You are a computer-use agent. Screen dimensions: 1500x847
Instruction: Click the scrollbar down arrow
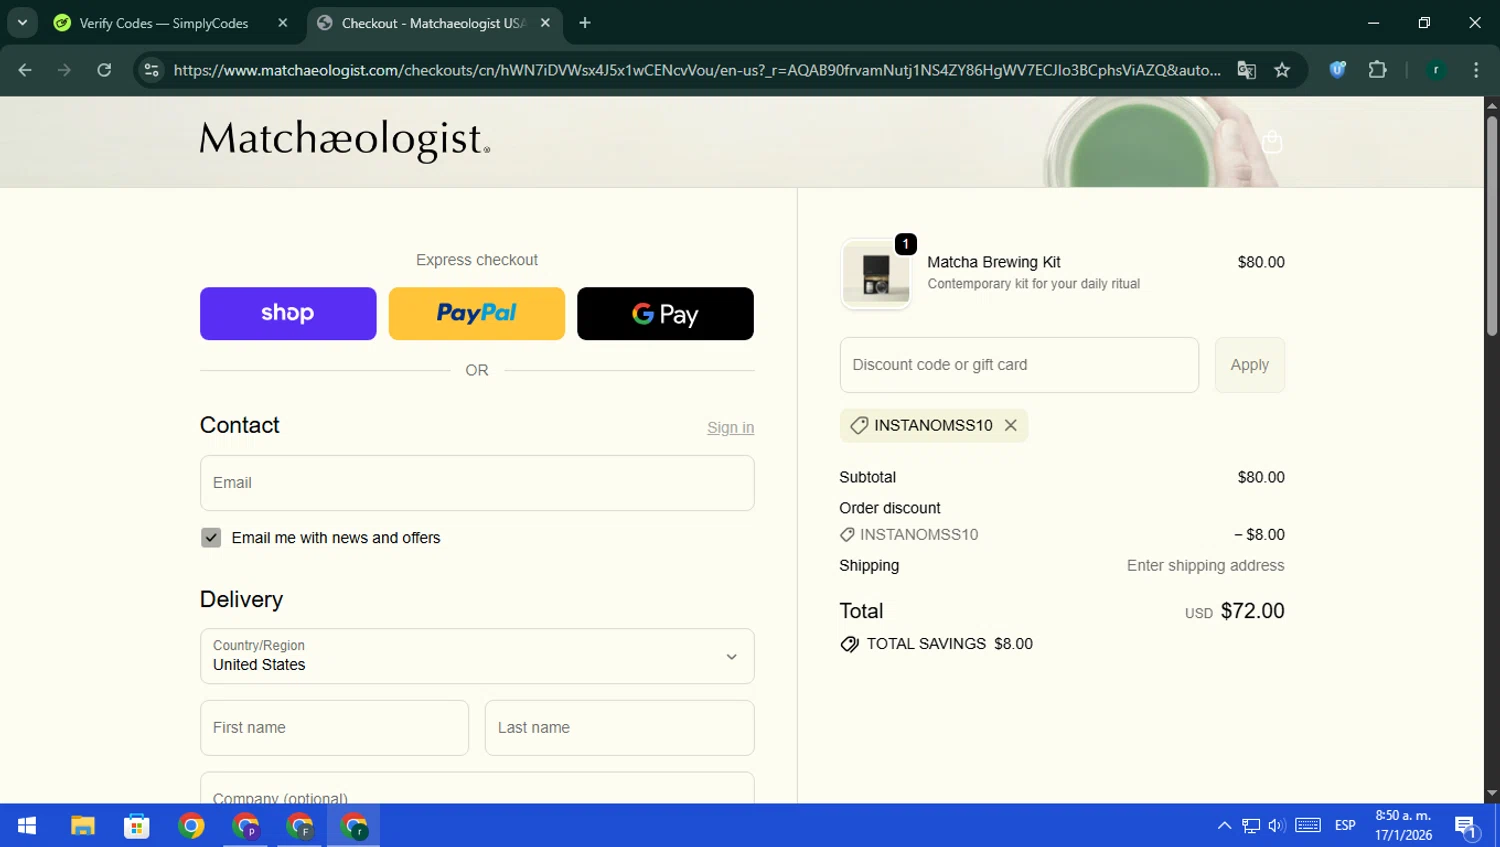coord(1492,794)
